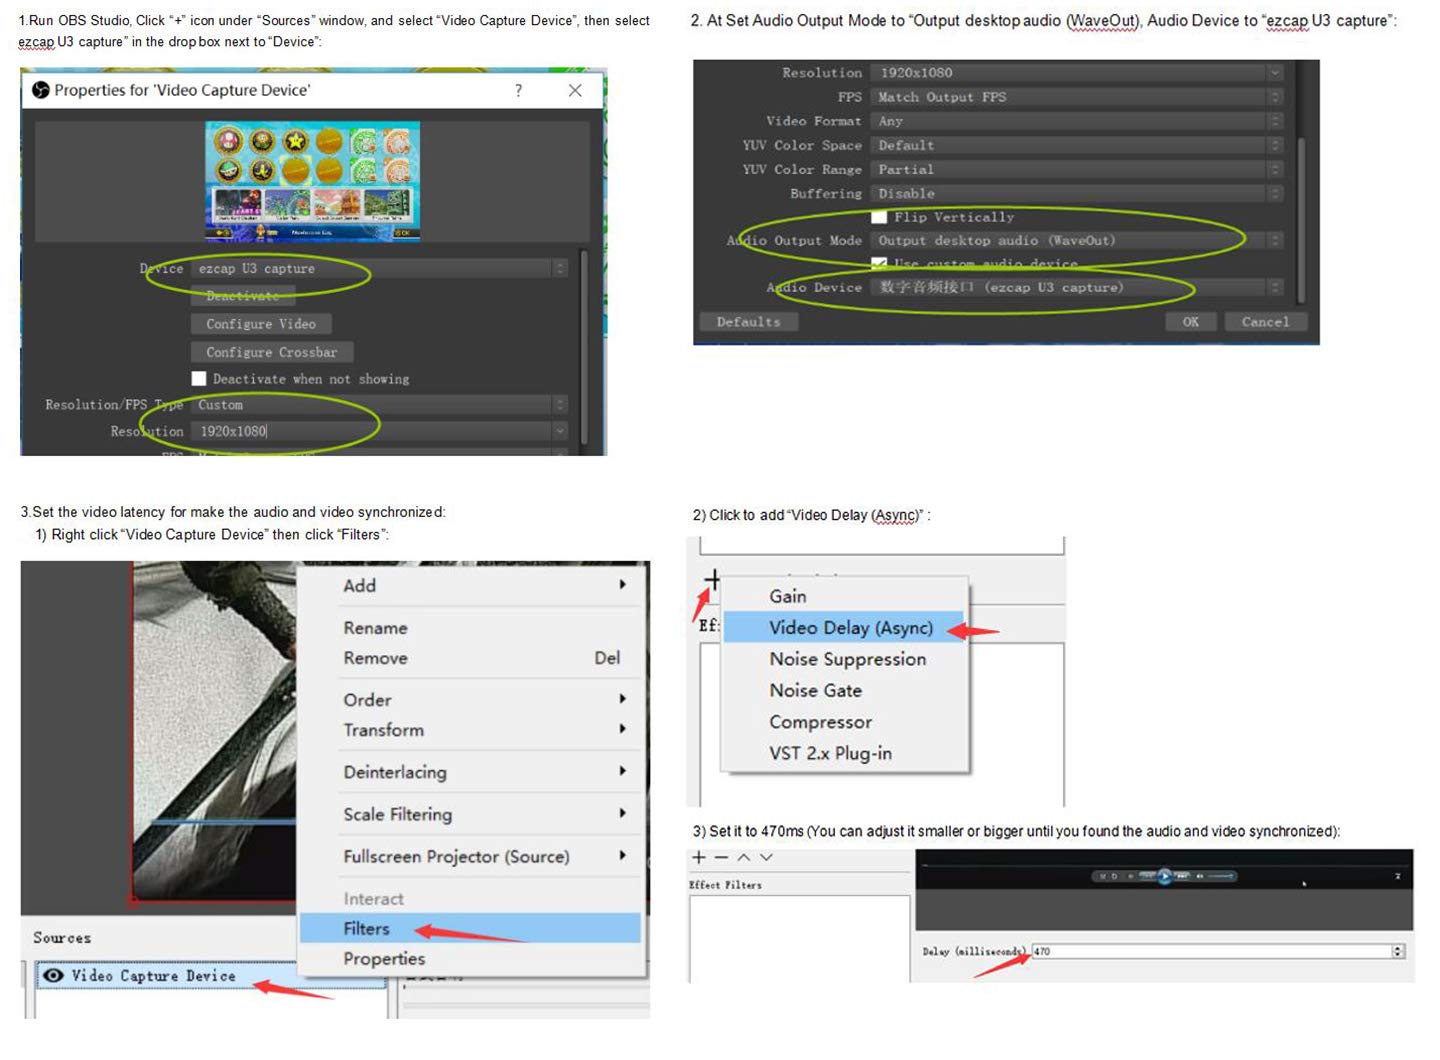Toggle eye visibility of Video Capture Device

53,975
